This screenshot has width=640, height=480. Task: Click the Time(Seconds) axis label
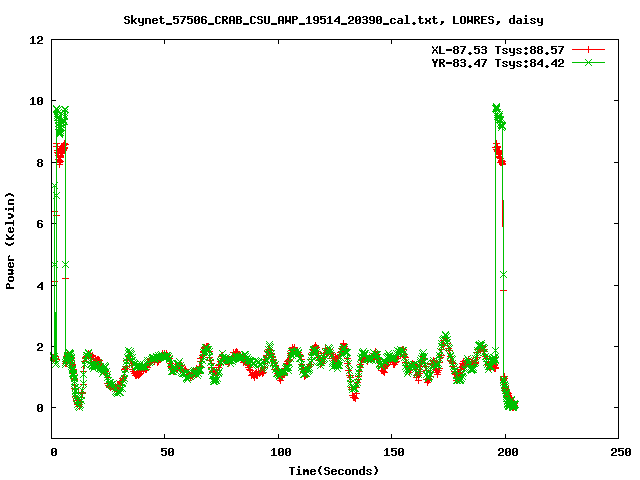pyautogui.click(x=333, y=471)
